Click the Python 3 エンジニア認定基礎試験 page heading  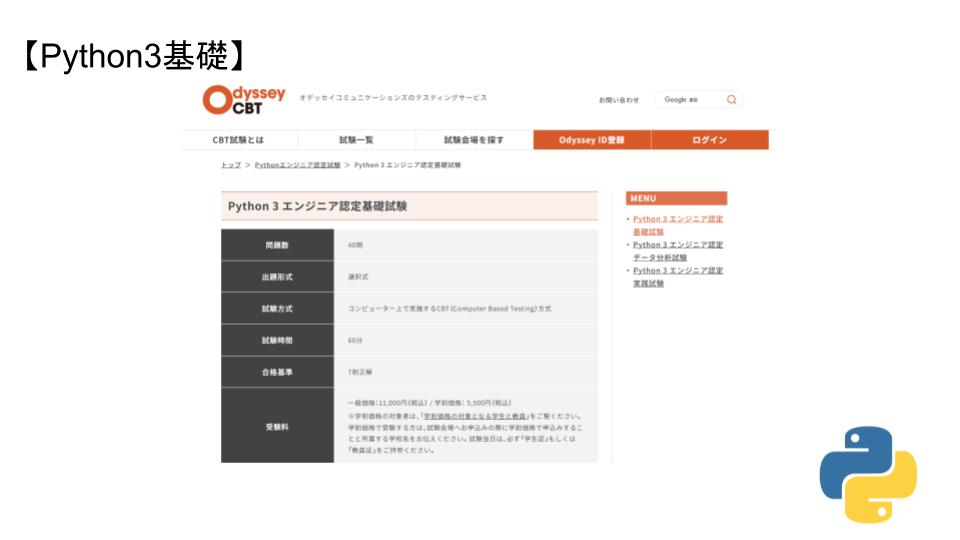318,207
